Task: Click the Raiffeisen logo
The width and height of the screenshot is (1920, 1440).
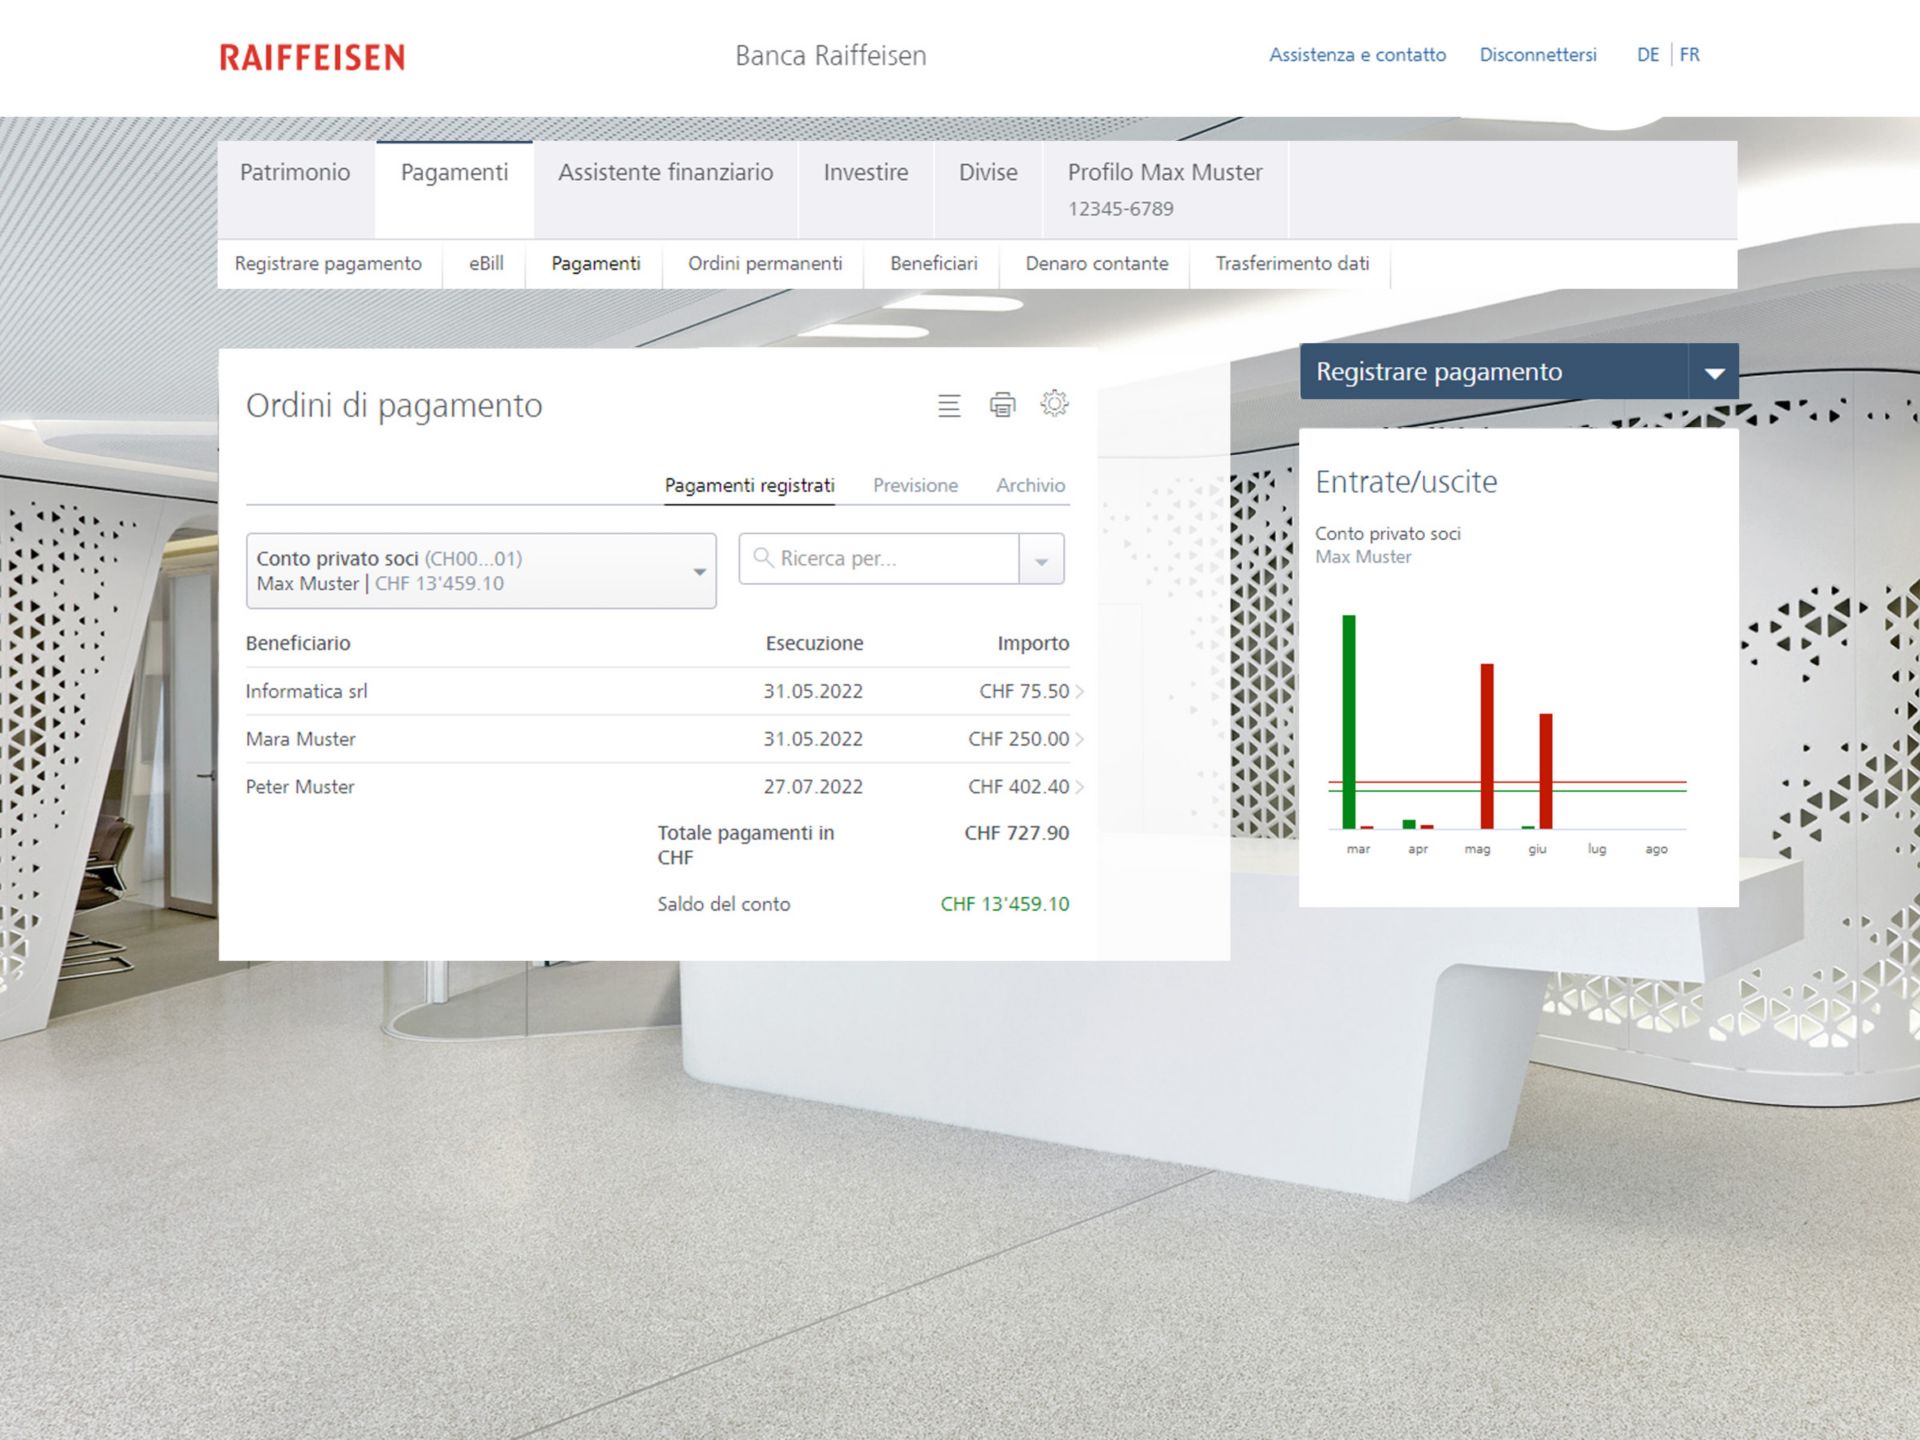Action: point(312,57)
